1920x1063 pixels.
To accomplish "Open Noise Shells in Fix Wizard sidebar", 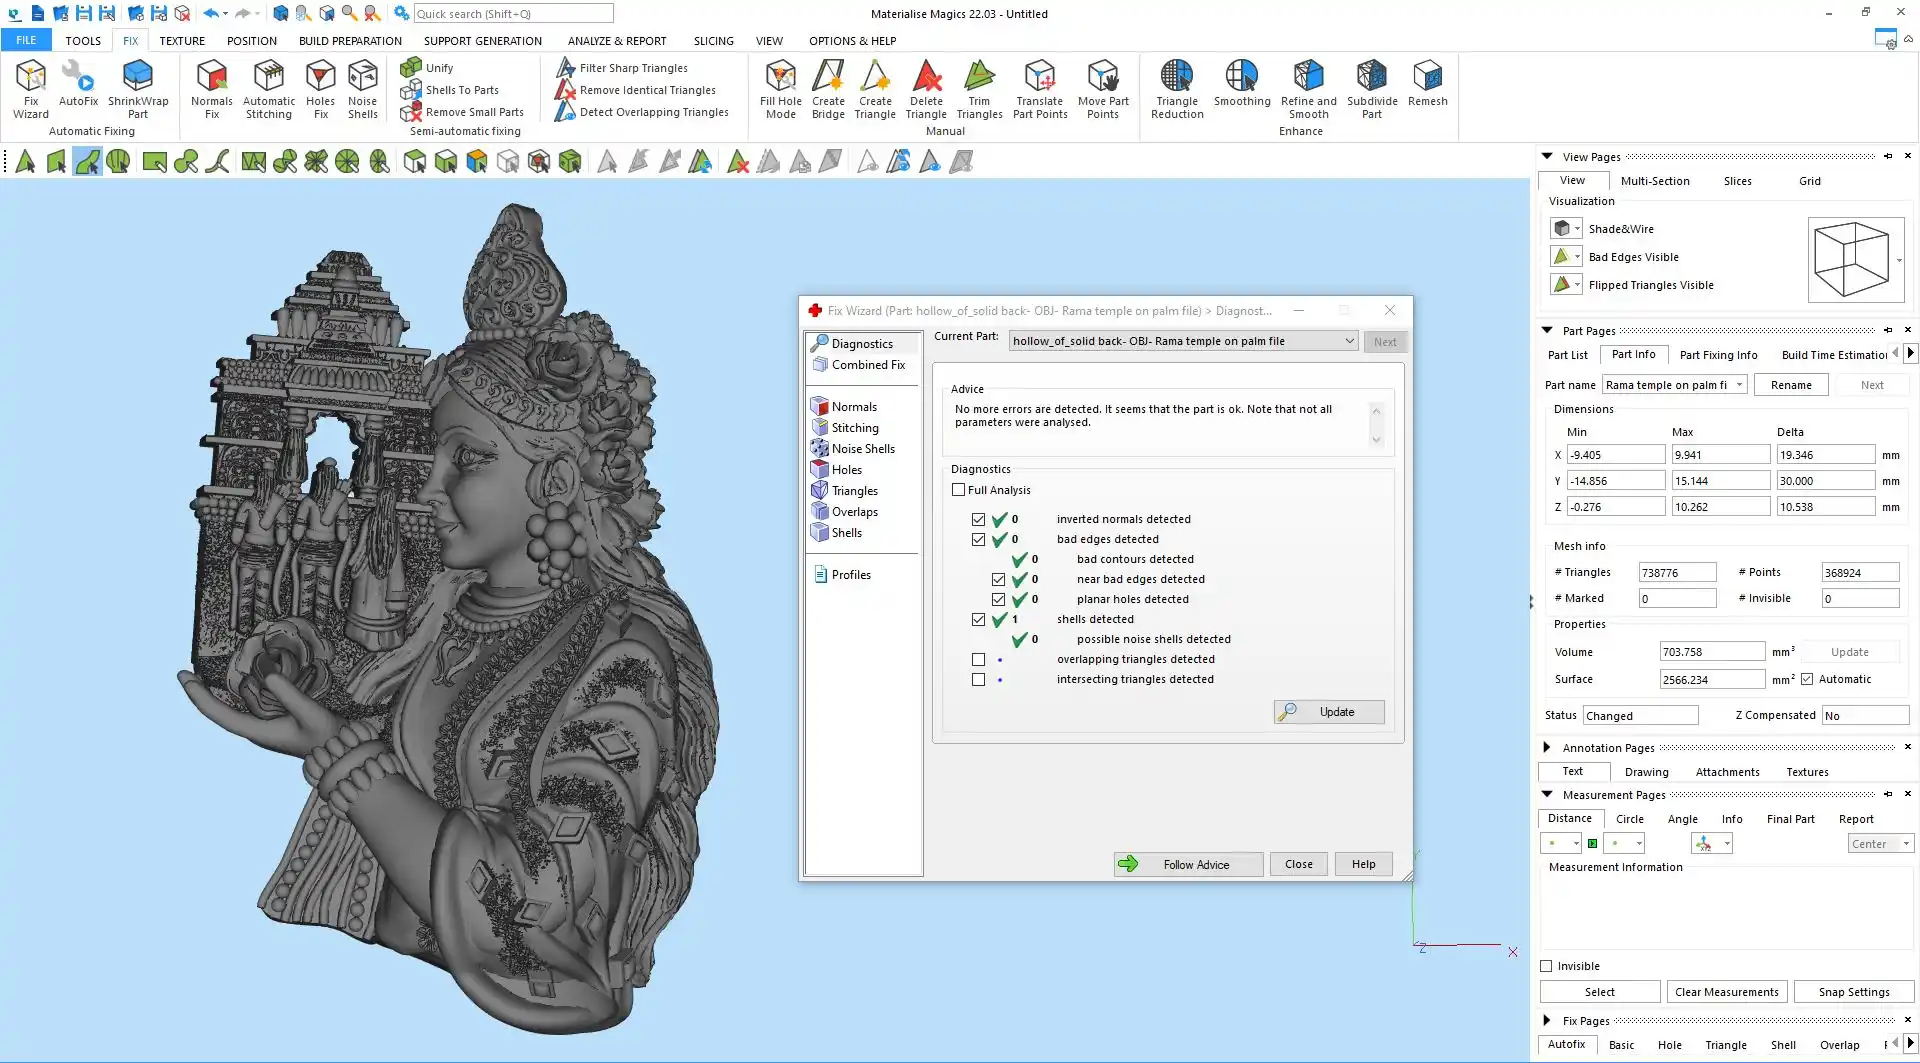I will [x=862, y=449].
